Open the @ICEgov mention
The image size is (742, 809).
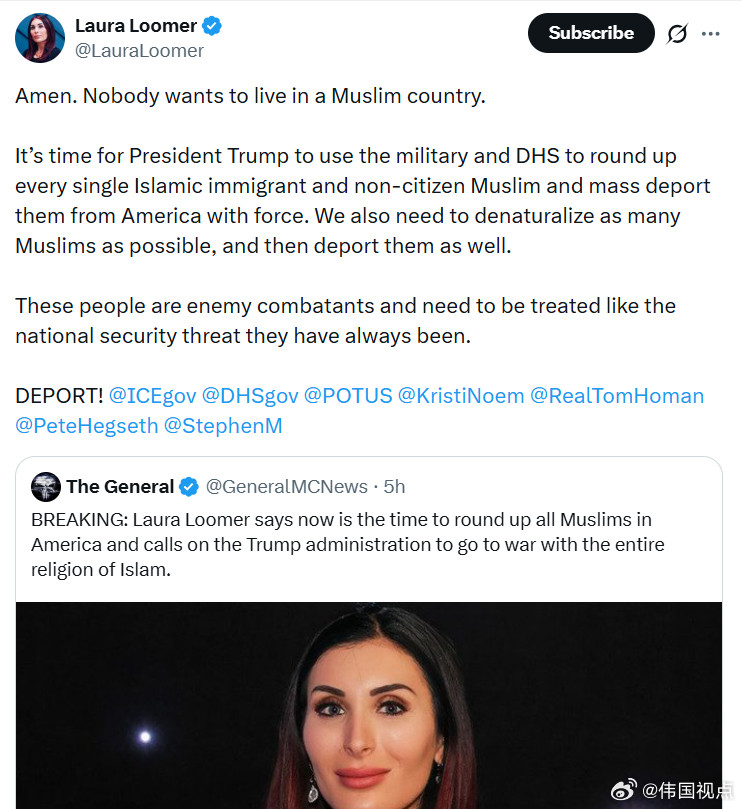pos(153,396)
